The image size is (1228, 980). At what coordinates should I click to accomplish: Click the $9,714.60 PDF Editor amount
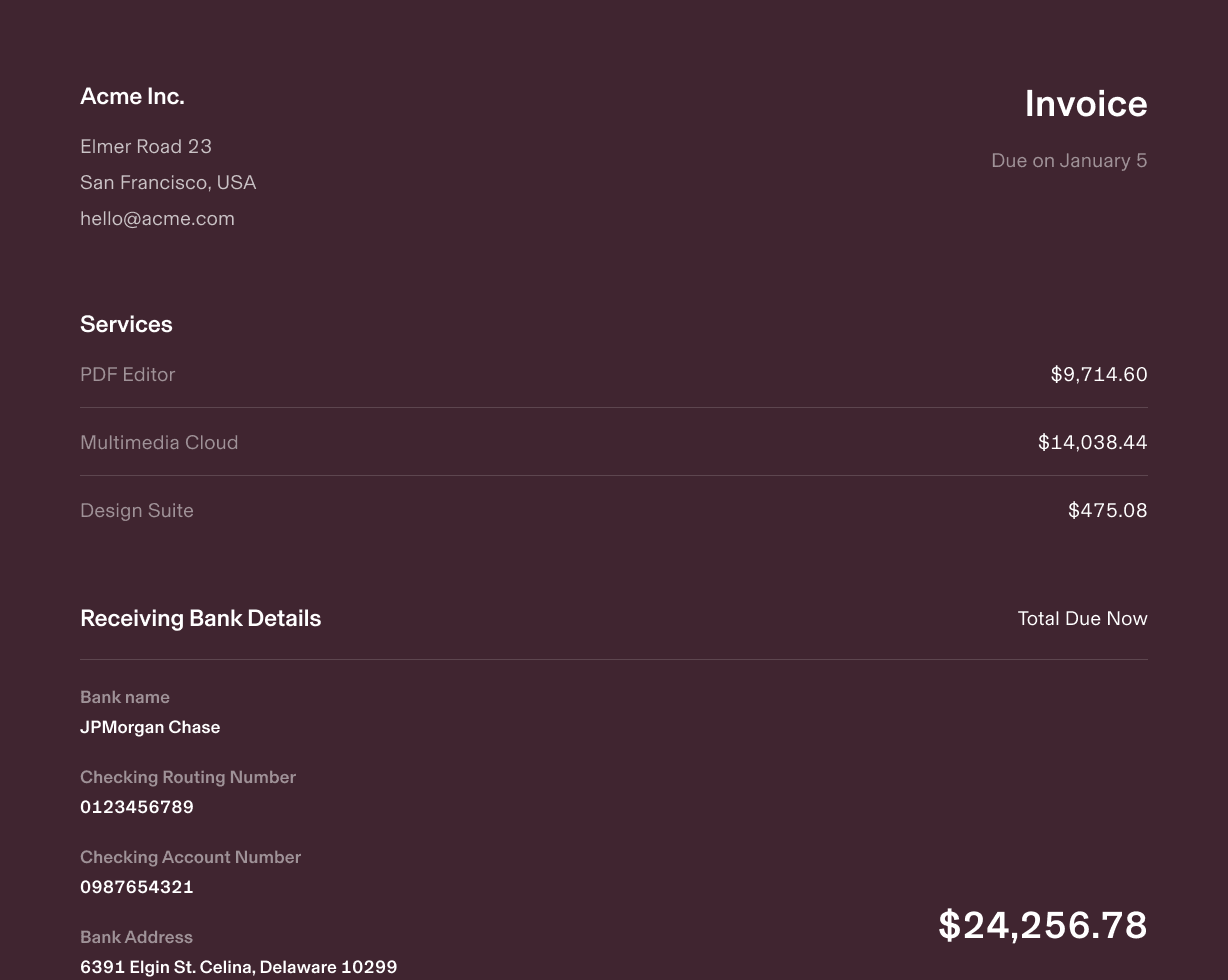coord(1098,375)
